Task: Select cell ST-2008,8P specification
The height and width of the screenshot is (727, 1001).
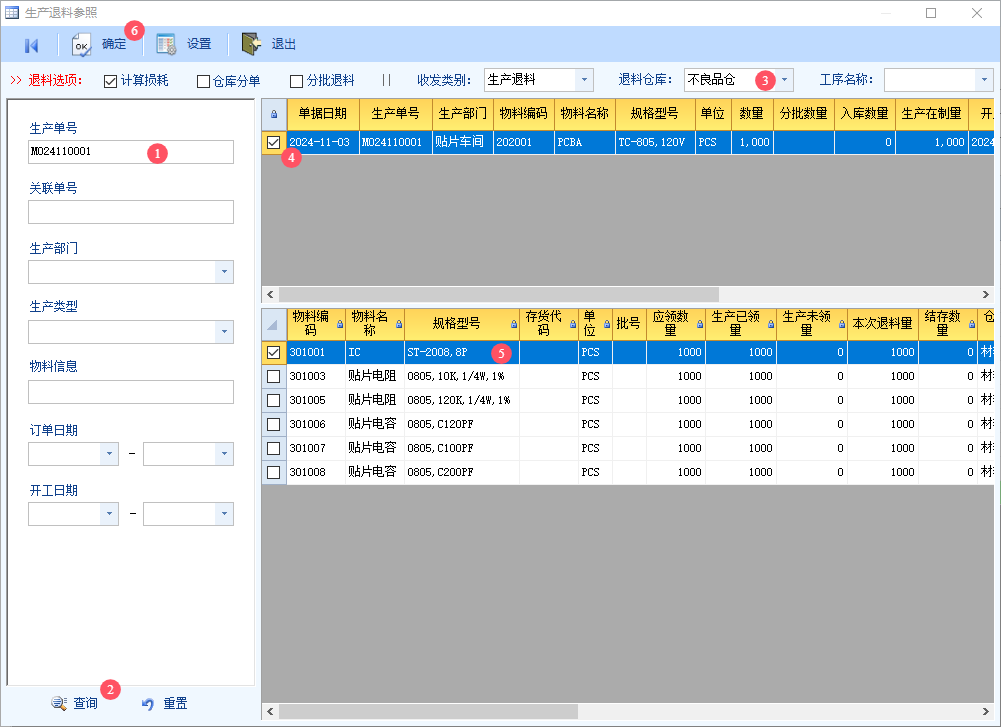Action: pyautogui.click(x=462, y=352)
